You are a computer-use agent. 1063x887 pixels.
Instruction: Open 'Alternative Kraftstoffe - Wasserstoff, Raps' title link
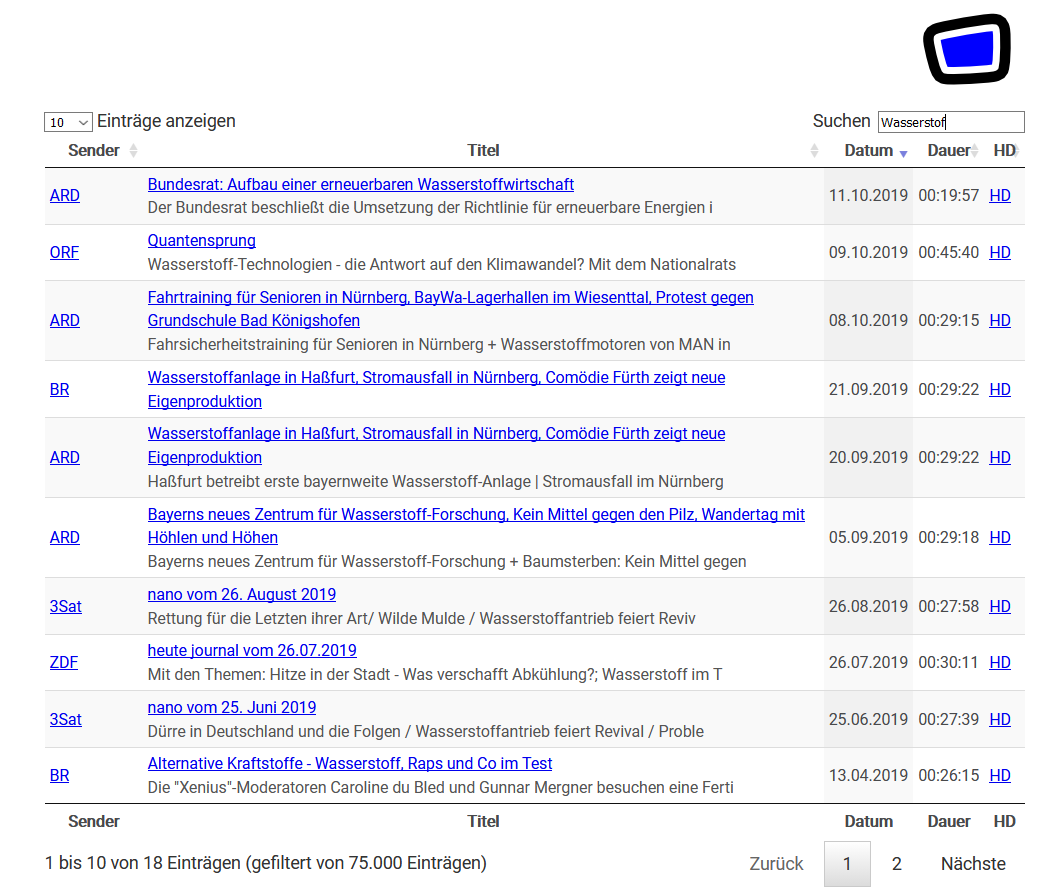click(350, 764)
